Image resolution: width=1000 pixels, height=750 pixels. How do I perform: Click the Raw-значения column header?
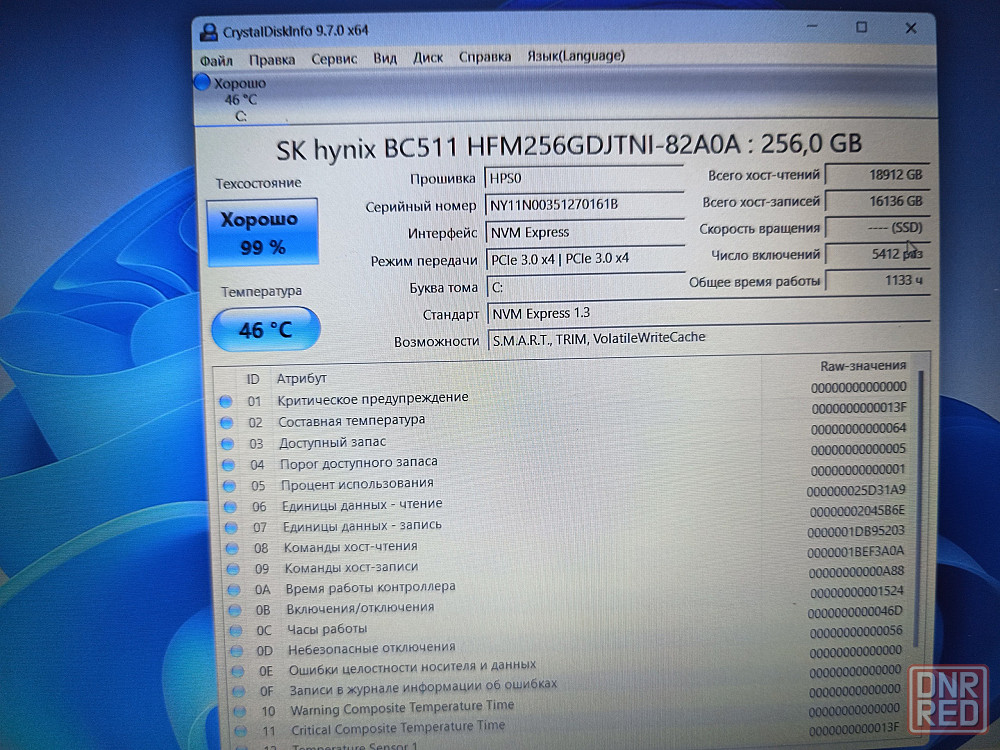click(862, 366)
